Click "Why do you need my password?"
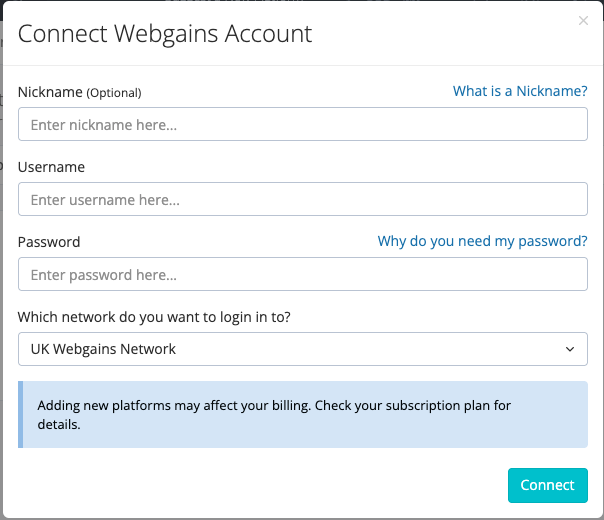This screenshot has width=604, height=520. (482, 241)
